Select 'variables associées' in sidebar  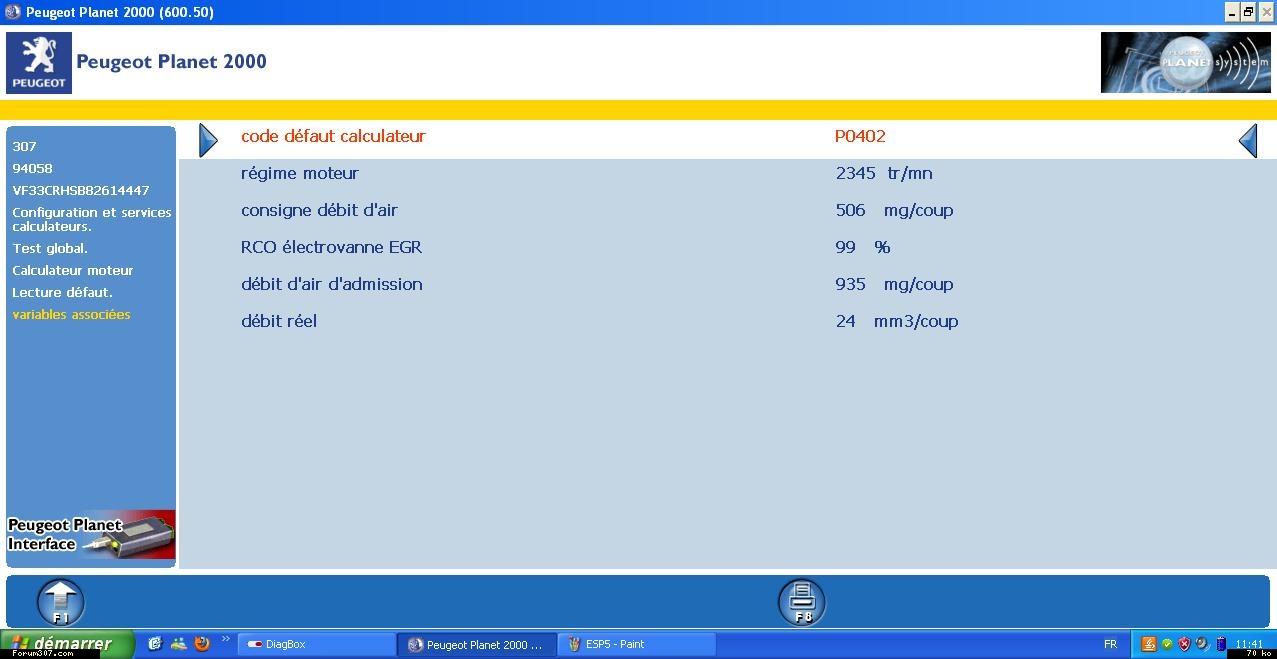click(71, 314)
